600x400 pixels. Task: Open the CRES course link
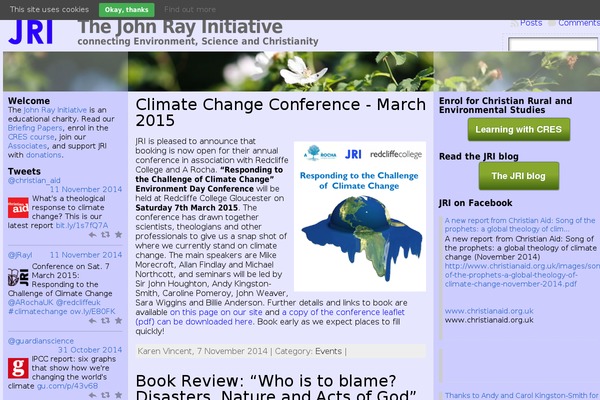pyautogui.click(x=31, y=137)
